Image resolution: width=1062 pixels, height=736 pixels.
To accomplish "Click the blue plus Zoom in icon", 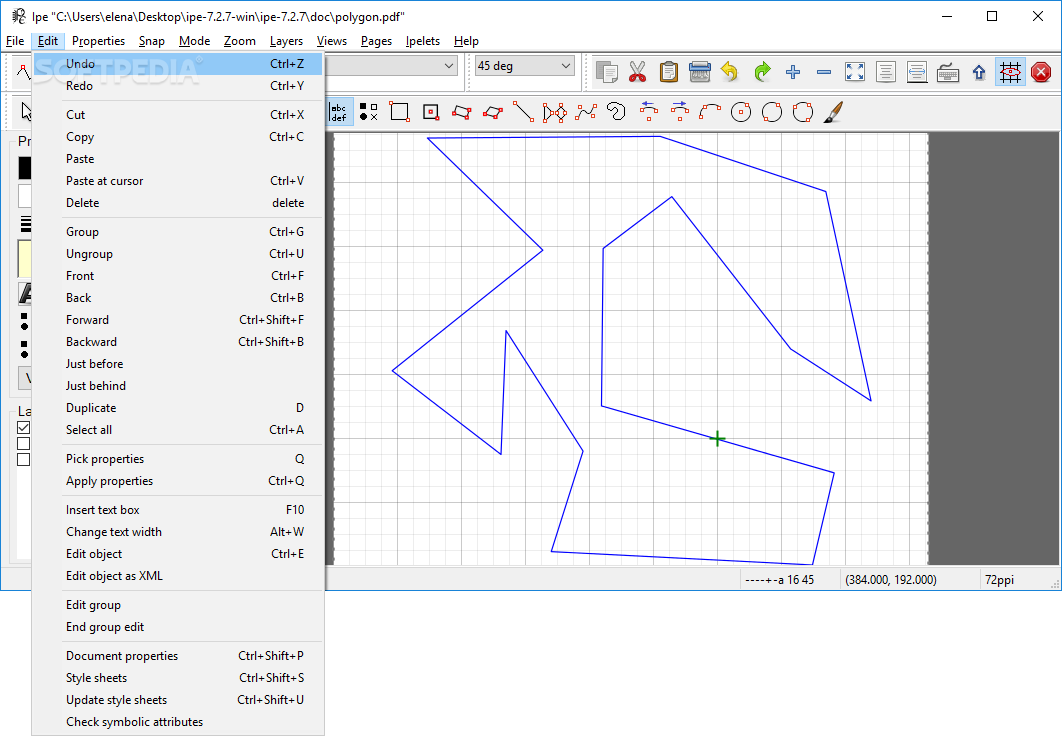I will [793, 72].
